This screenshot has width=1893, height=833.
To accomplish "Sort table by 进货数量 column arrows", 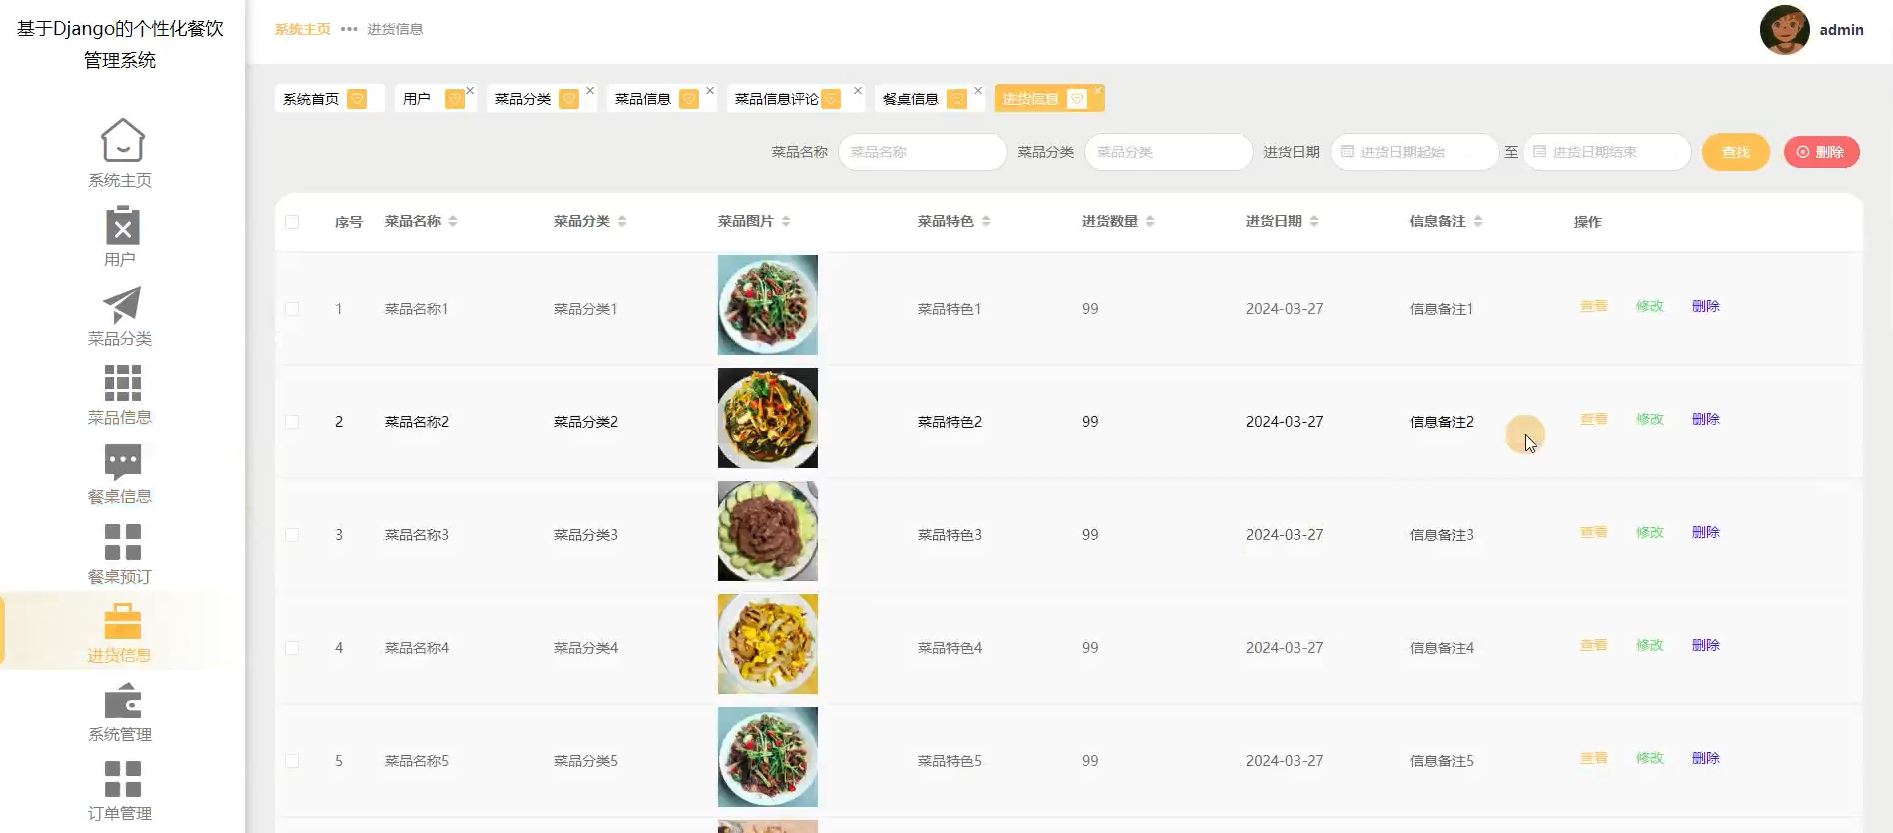I will [x=1150, y=221].
